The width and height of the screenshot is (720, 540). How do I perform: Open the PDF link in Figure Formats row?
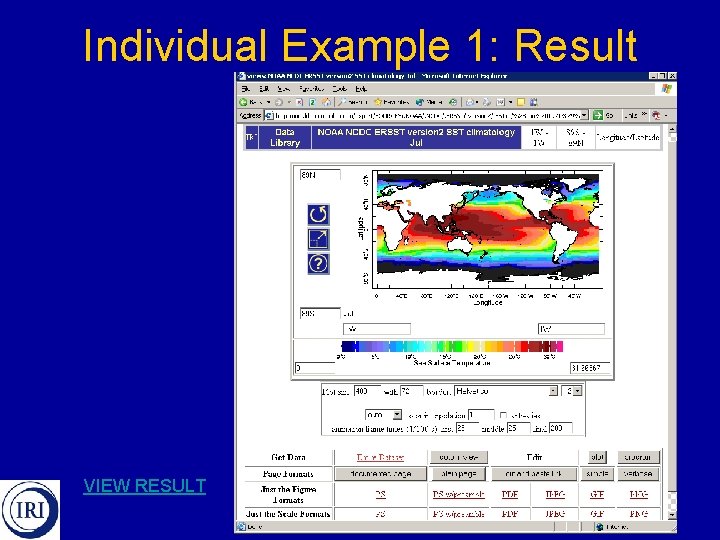click(510, 495)
